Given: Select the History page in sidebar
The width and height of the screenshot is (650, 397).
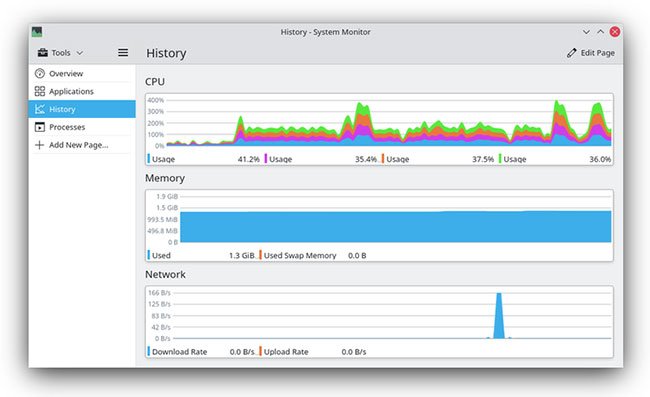Looking at the screenshot, I should [x=82, y=109].
